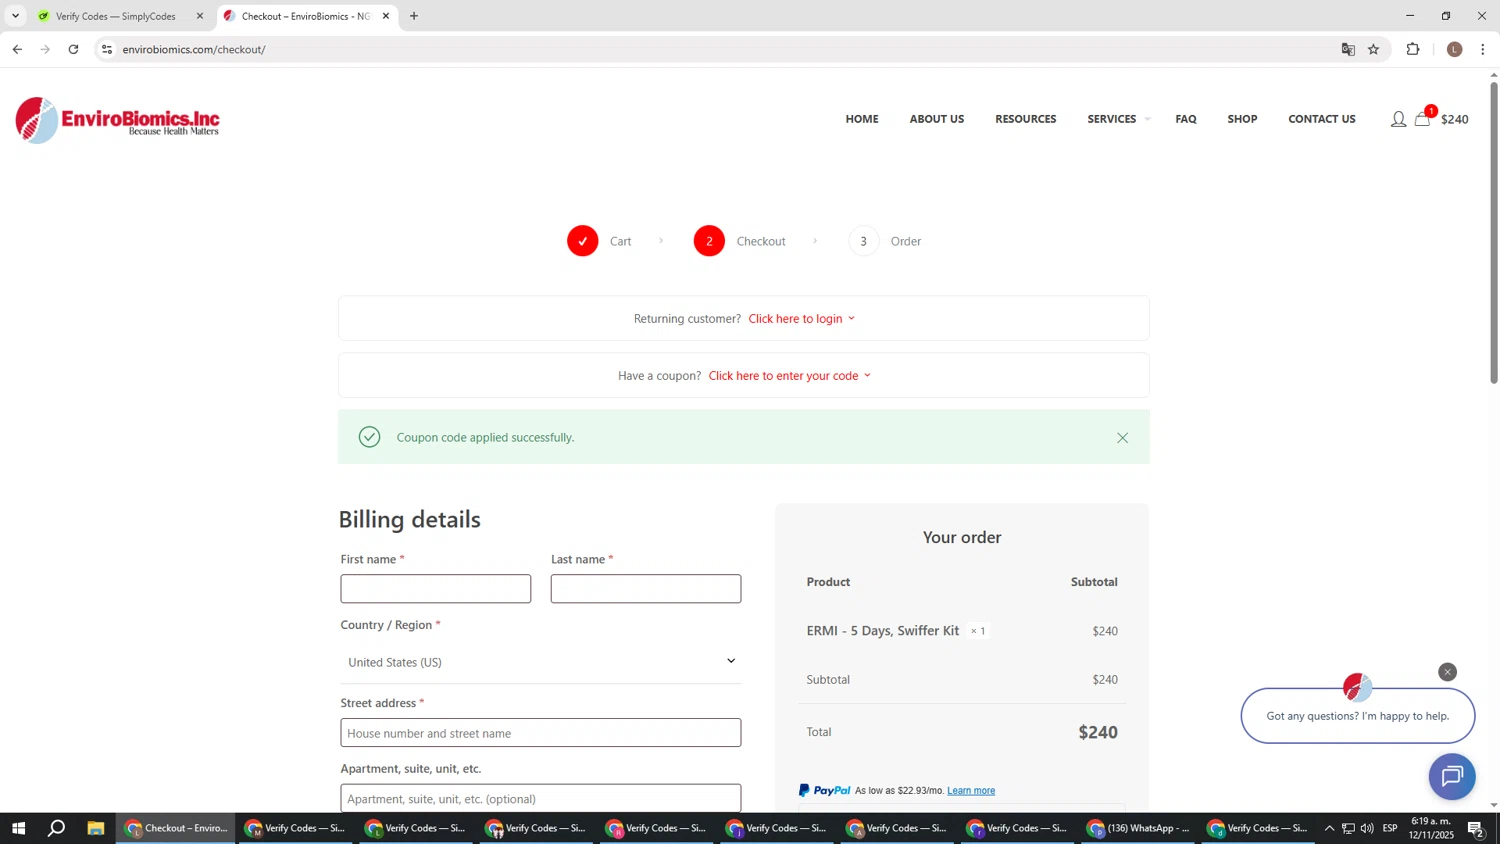
Task: Open the Google Translate icon
Action: (x=1348, y=49)
